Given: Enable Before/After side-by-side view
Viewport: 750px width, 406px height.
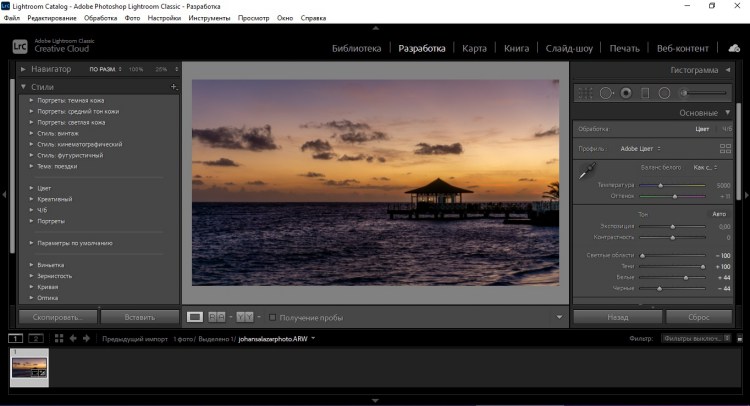Looking at the screenshot, I should coord(217,317).
